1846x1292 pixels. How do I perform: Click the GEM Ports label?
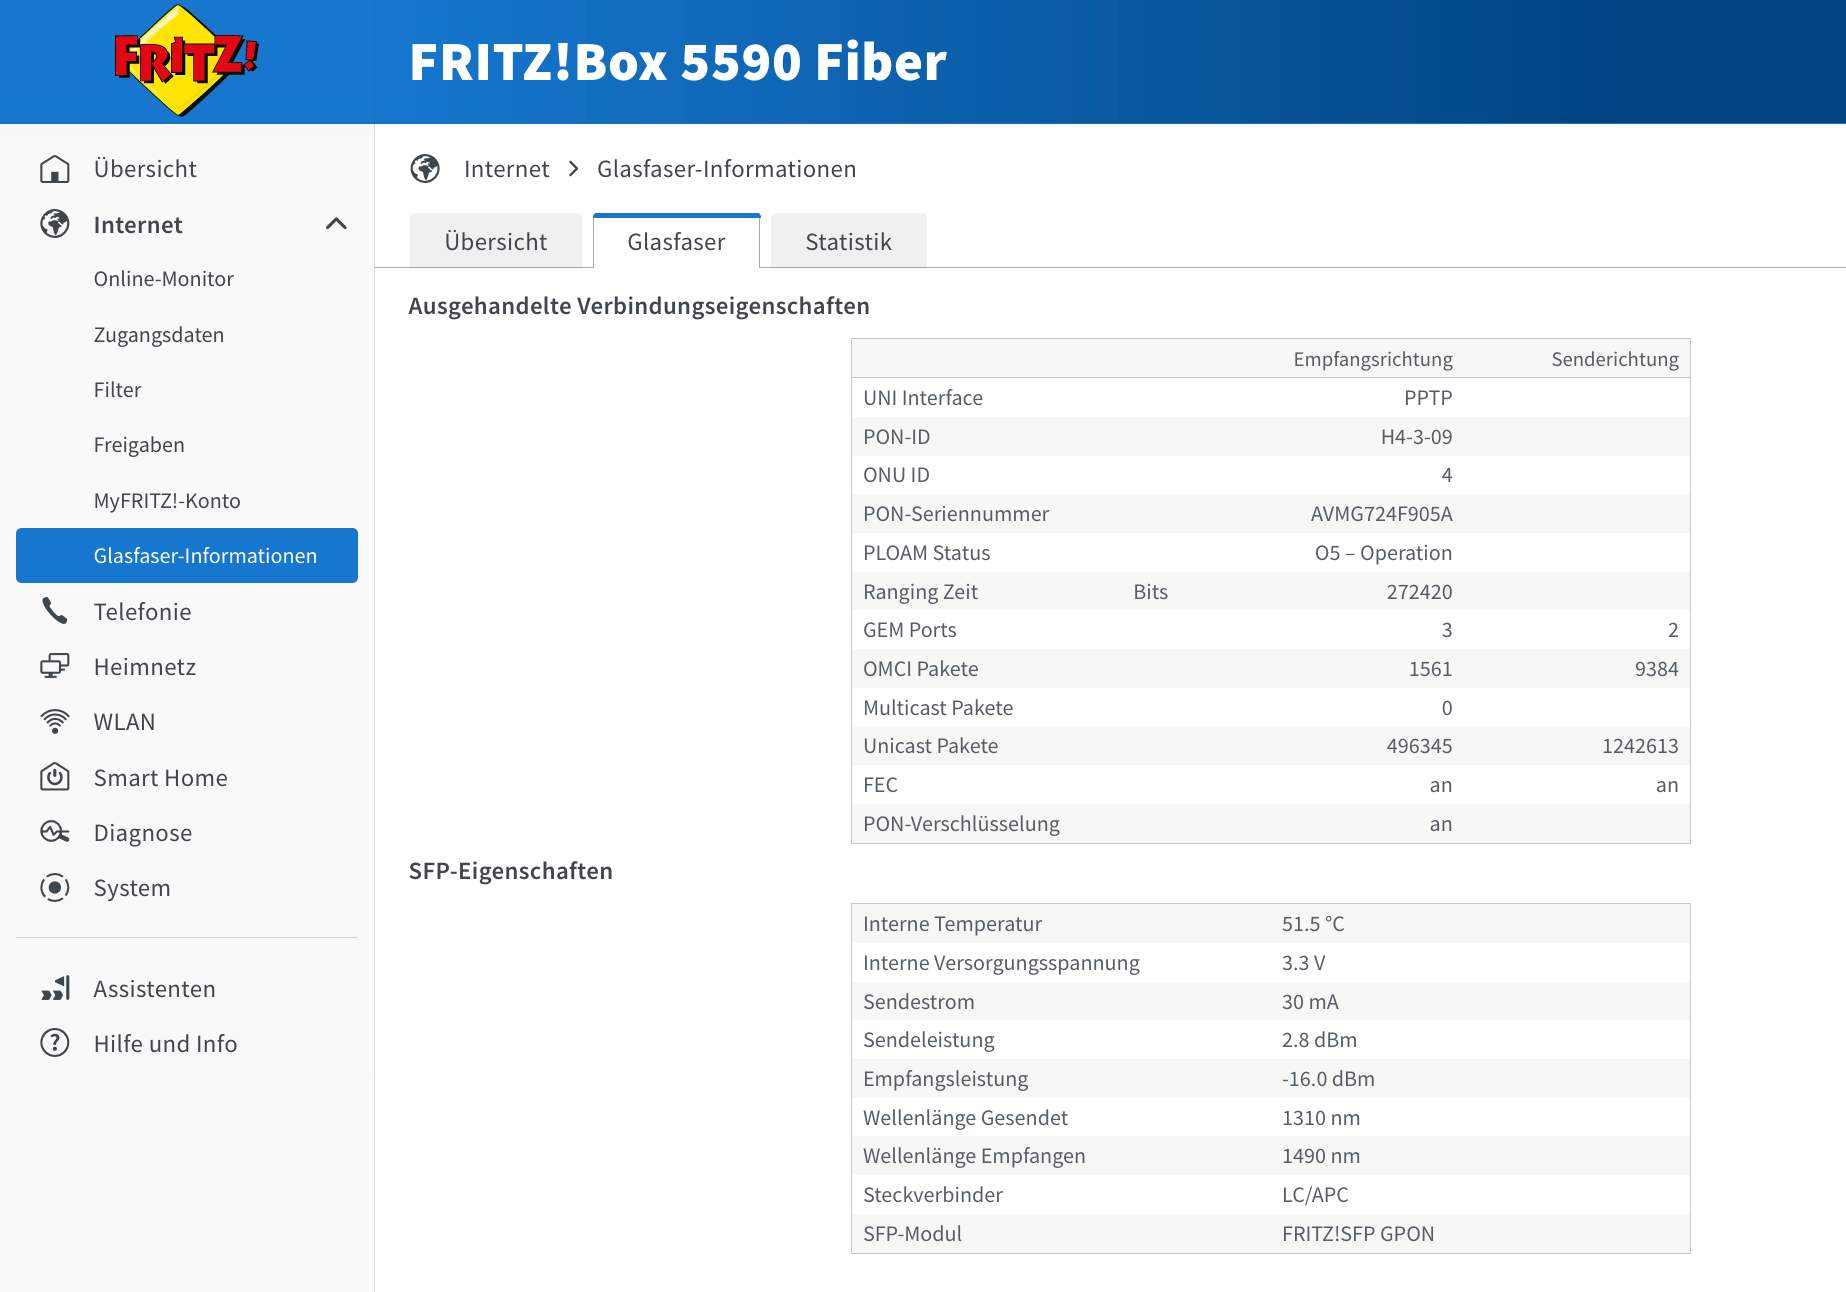(x=910, y=630)
